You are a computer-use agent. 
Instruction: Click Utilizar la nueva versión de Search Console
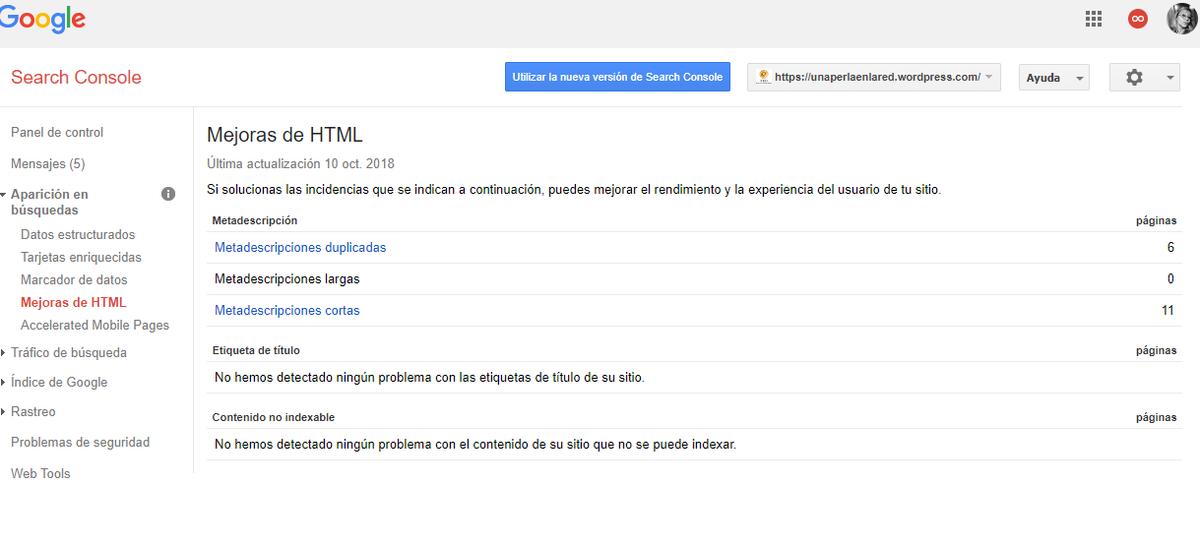[x=617, y=77]
